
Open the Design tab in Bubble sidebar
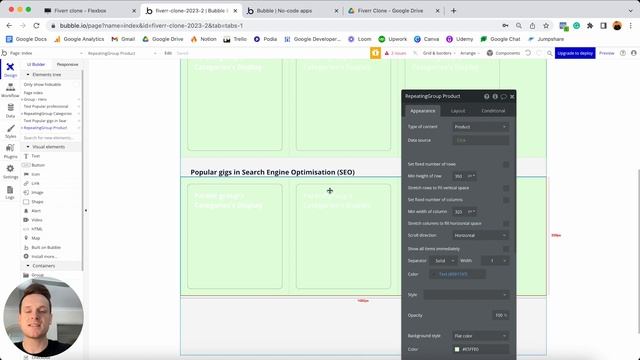point(10,70)
